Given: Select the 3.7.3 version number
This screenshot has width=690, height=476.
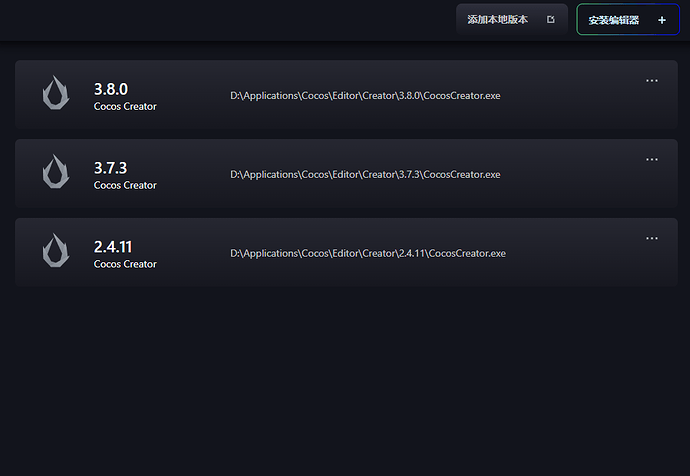Looking at the screenshot, I should [x=110, y=168].
